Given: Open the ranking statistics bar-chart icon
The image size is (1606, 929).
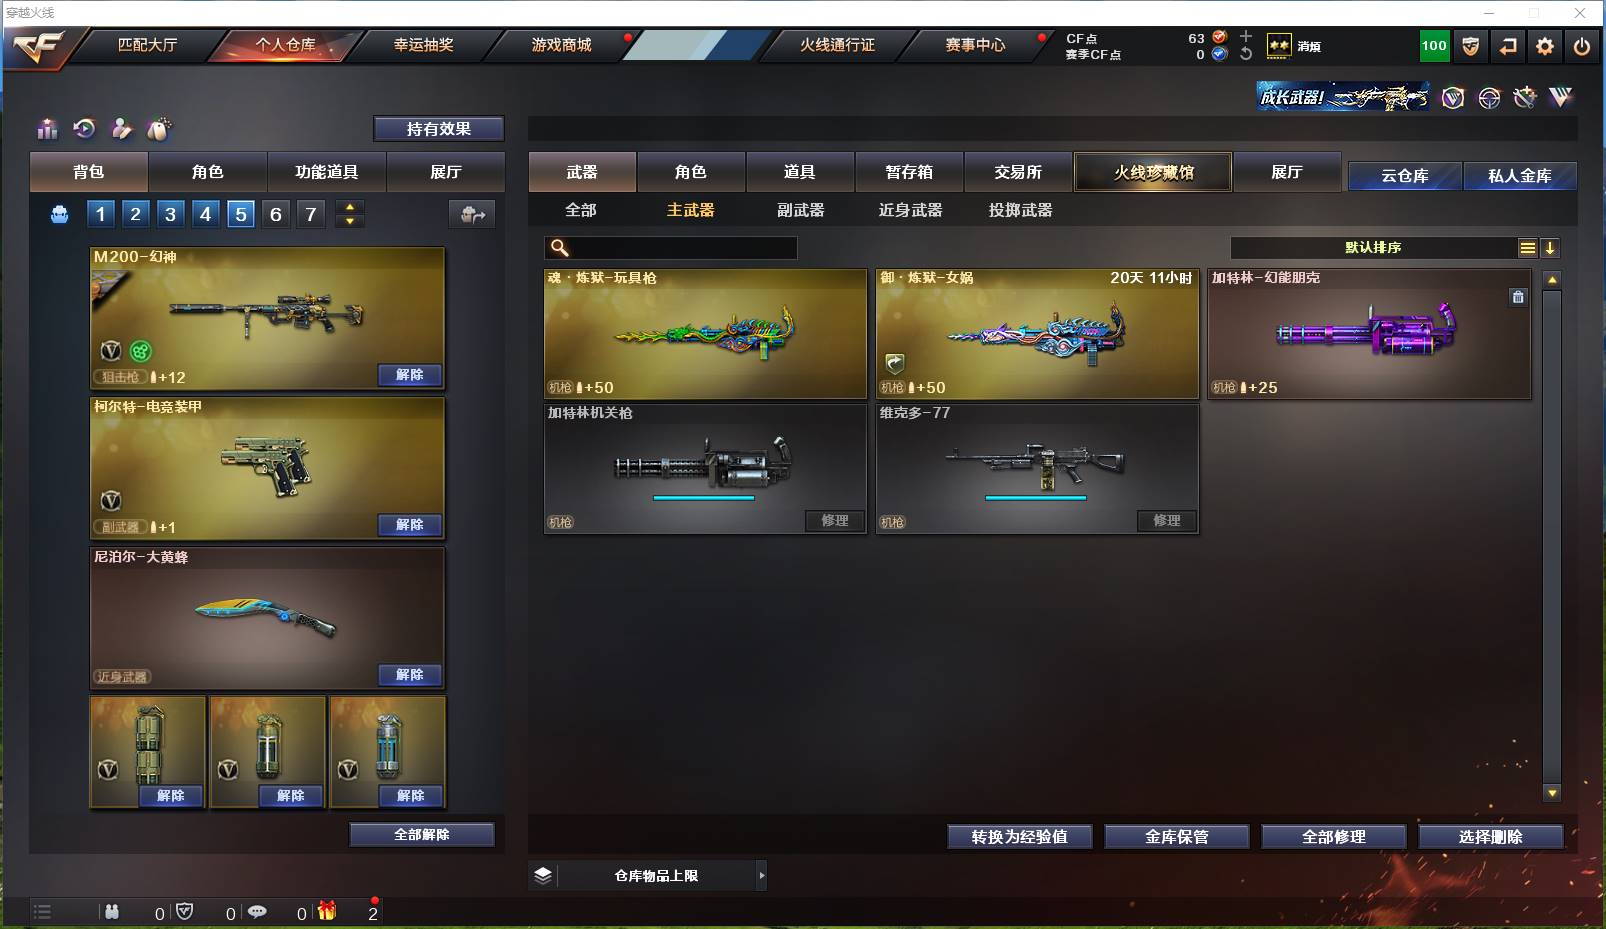Looking at the screenshot, I should (47, 129).
